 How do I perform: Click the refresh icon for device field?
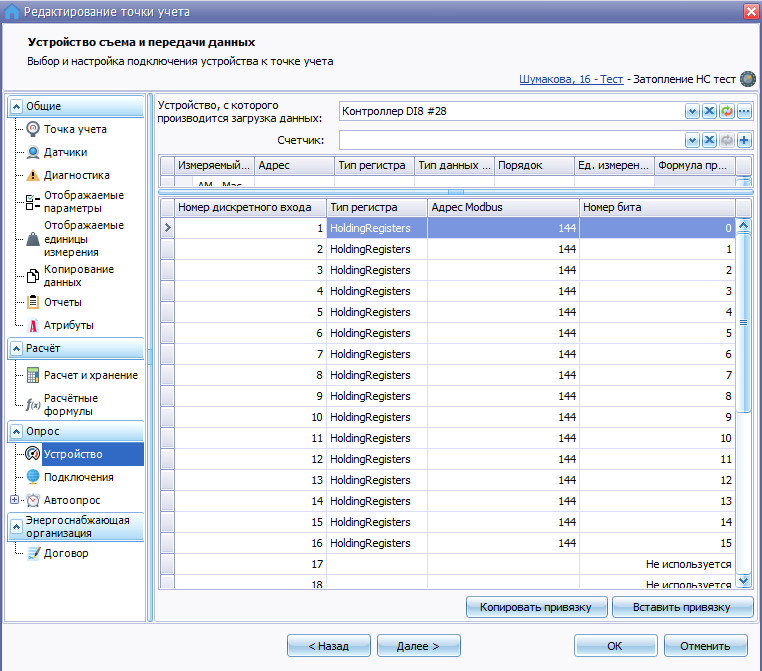727,111
